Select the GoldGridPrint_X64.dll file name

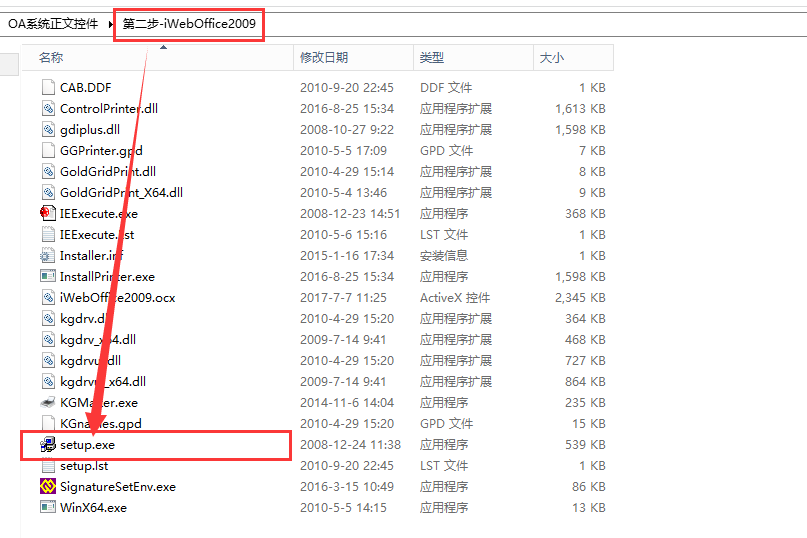point(121,193)
